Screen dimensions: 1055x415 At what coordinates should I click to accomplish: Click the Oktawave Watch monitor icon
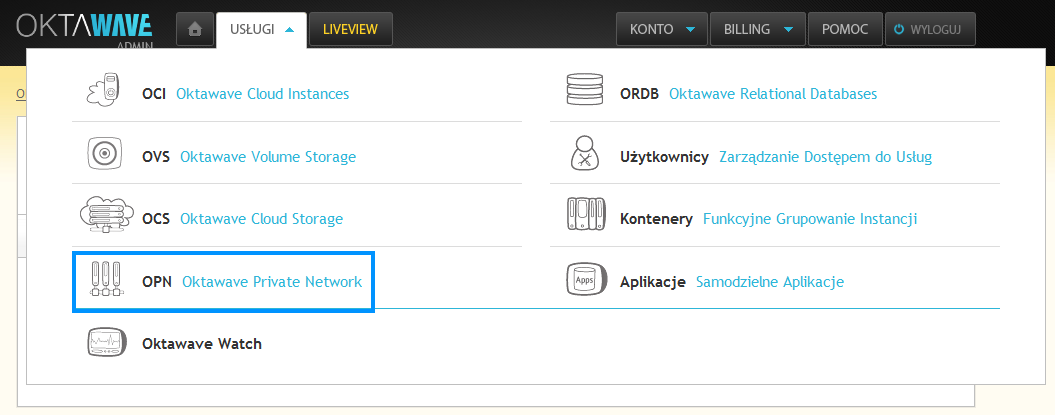[106, 343]
